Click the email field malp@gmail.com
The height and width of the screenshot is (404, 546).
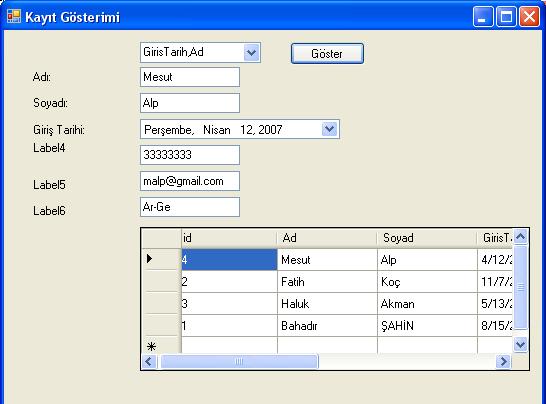[x=190, y=181]
